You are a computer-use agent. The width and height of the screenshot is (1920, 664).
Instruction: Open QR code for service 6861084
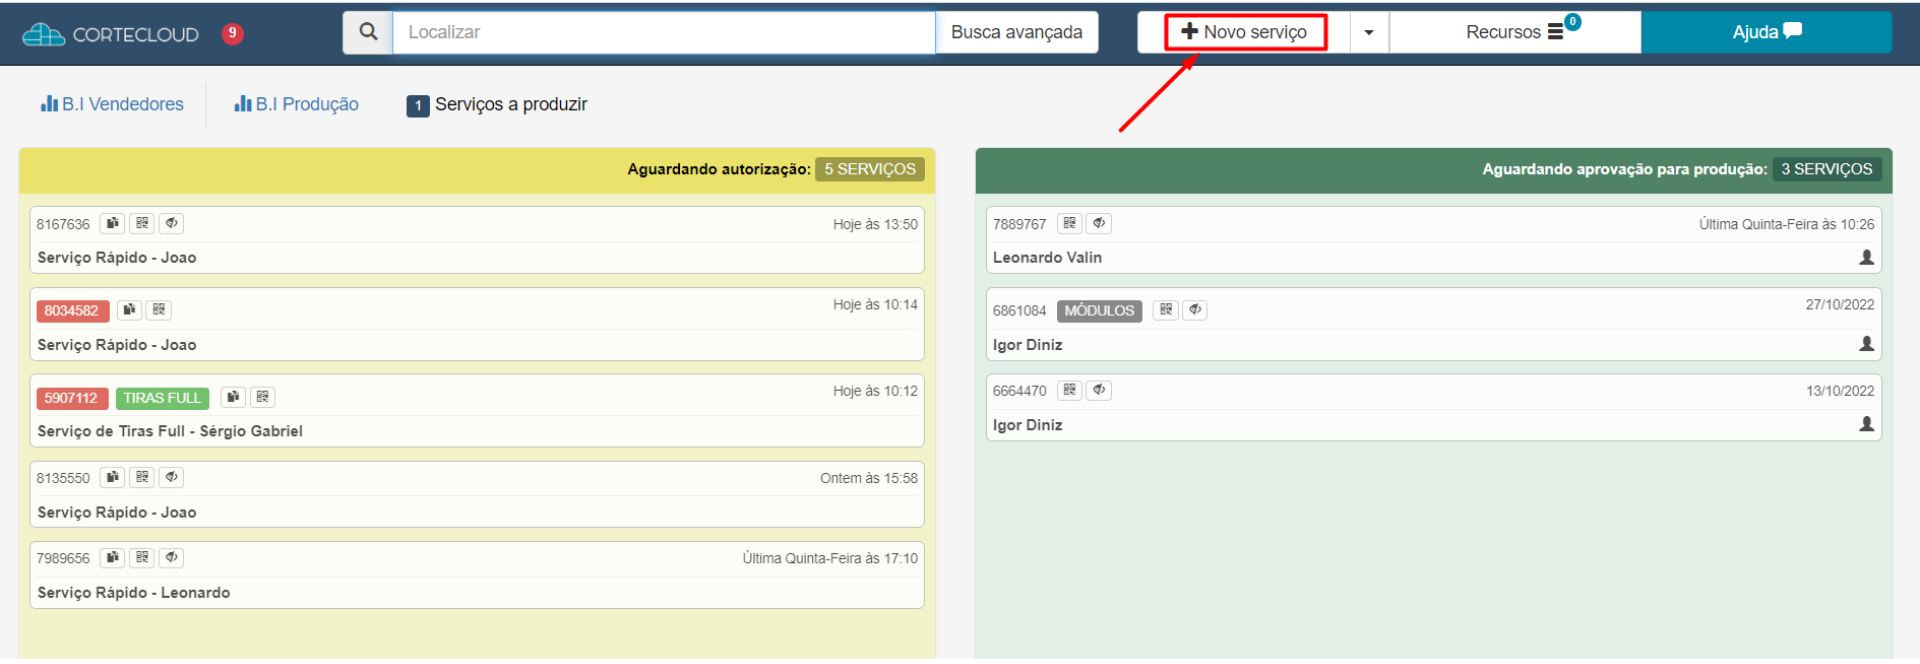click(1166, 310)
